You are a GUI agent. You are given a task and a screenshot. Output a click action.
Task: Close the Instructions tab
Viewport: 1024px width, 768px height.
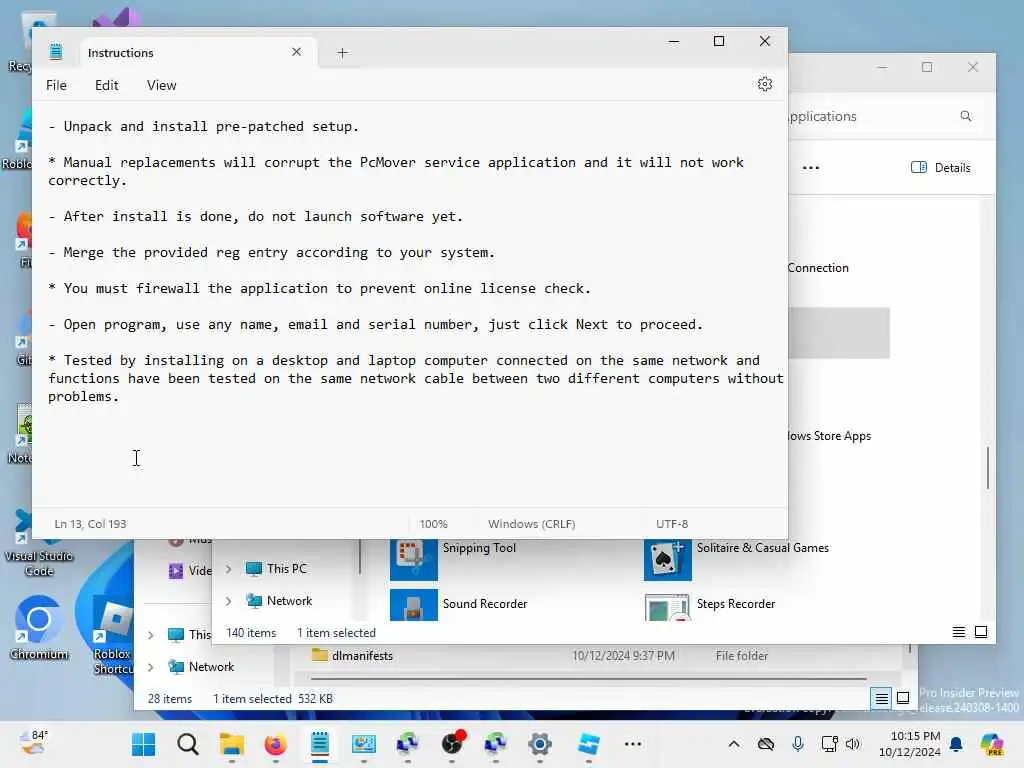[296, 52]
